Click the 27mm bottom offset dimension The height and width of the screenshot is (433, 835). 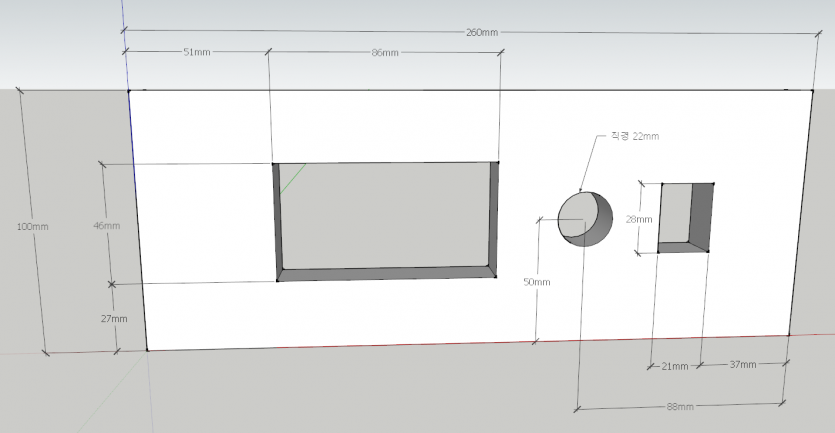(114, 318)
